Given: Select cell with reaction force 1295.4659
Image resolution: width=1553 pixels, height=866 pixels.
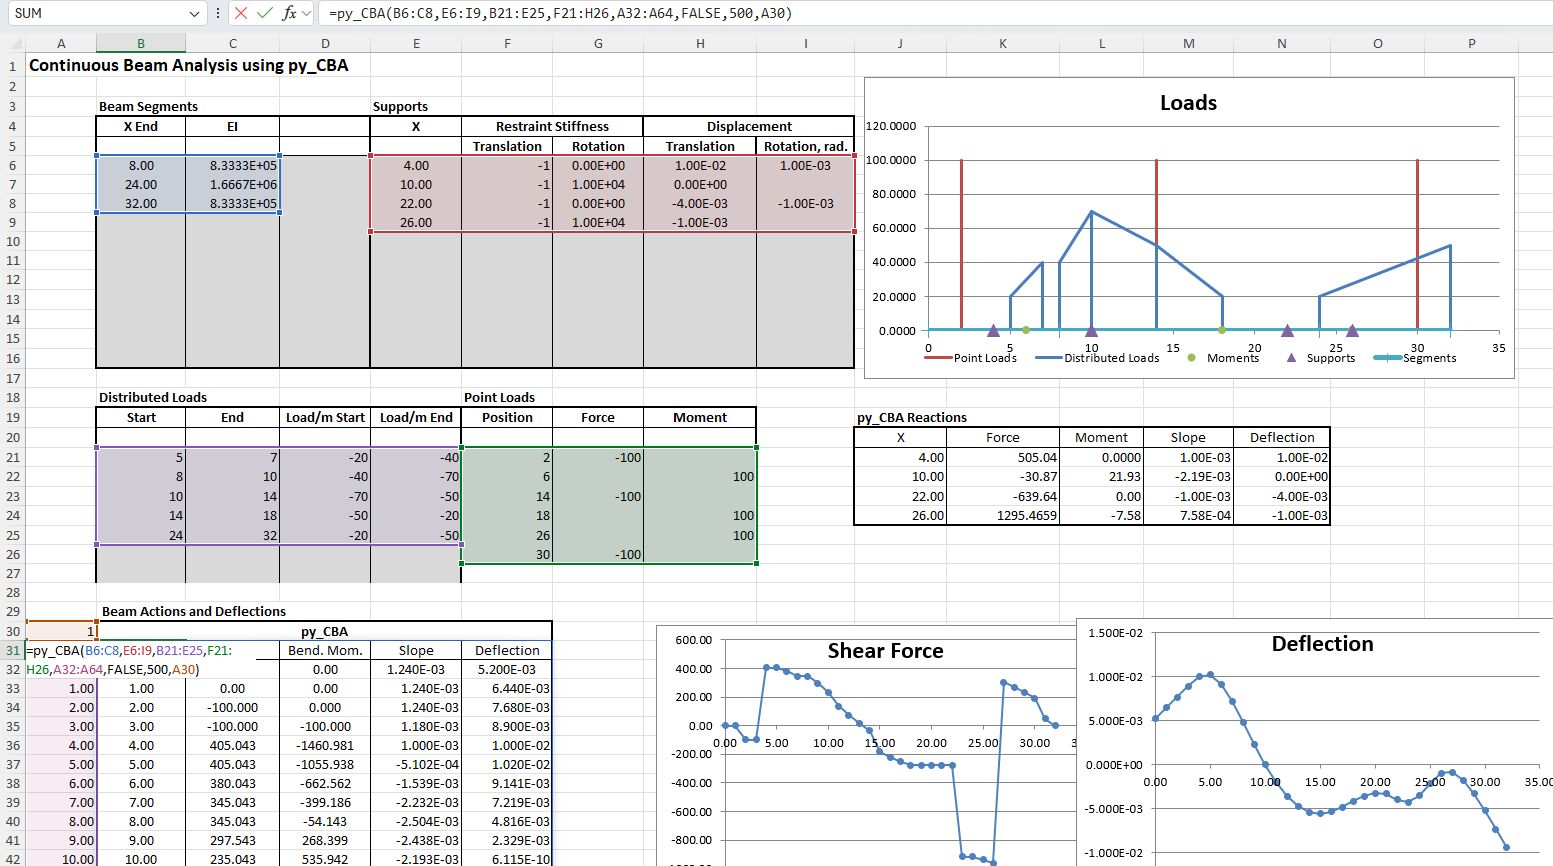Looking at the screenshot, I should coord(1002,516).
